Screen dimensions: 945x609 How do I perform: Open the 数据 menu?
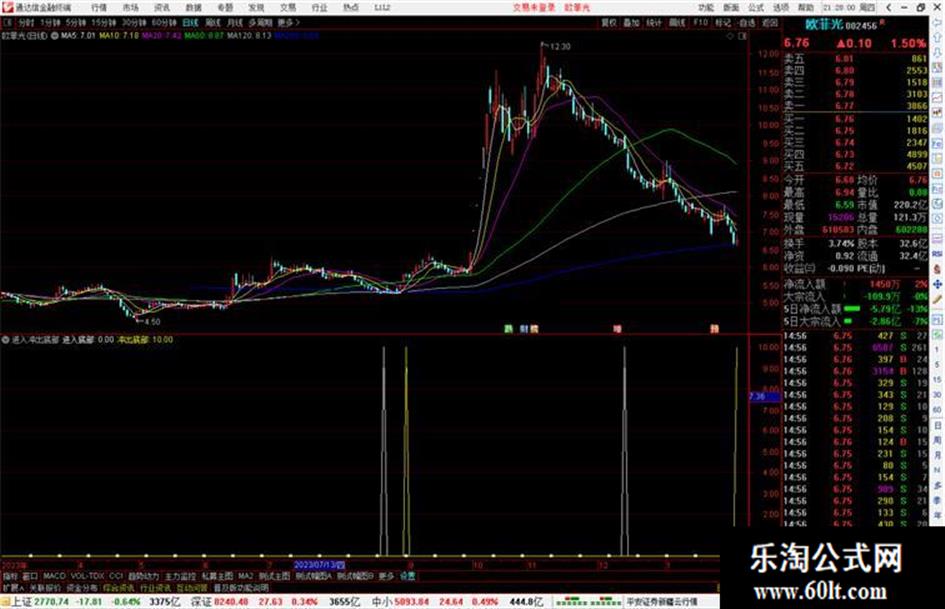click(193, 8)
